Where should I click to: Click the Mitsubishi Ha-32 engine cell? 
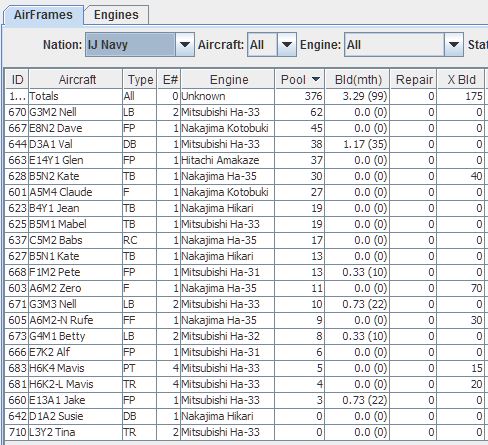point(228,336)
